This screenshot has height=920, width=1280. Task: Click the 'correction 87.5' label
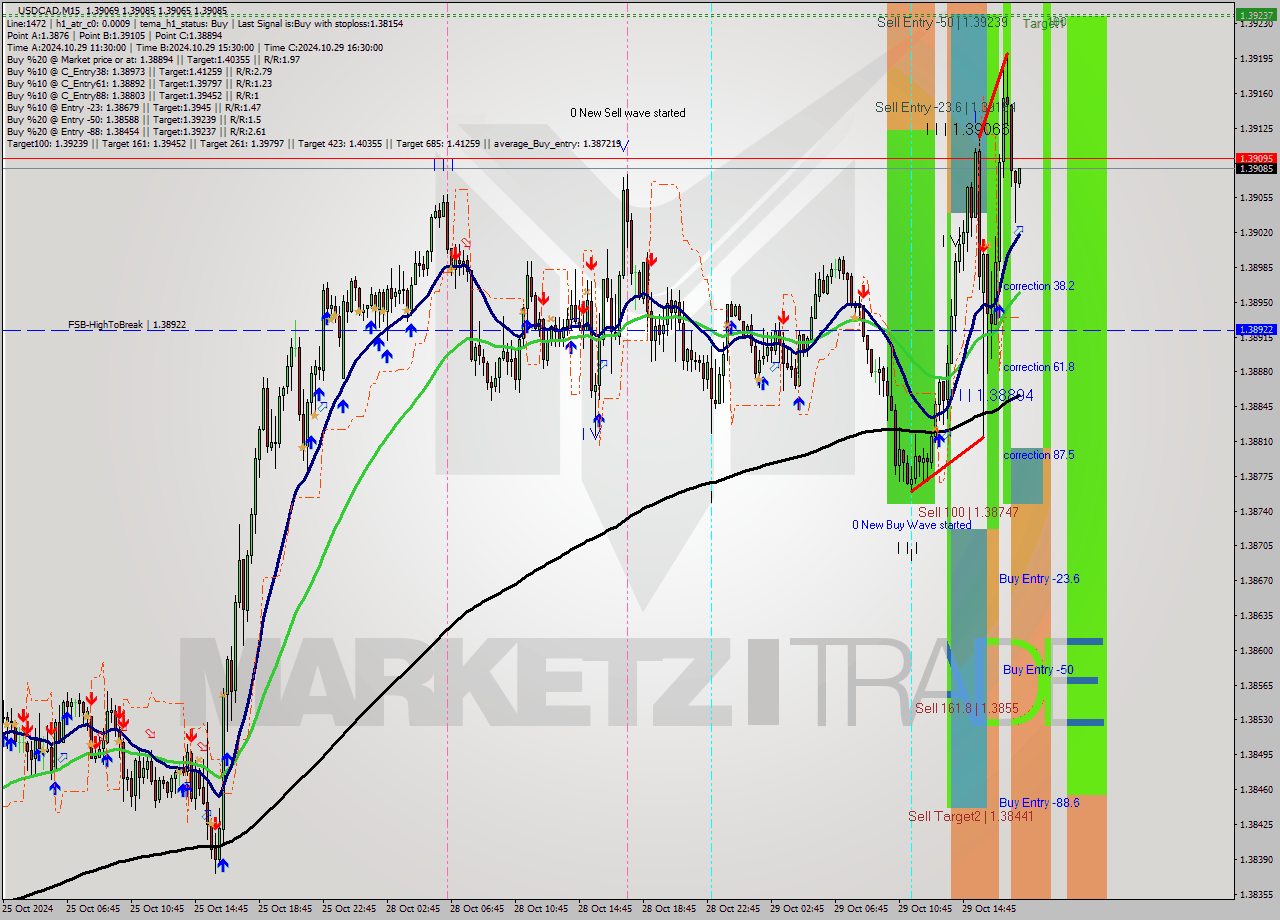tap(1039, 455)
